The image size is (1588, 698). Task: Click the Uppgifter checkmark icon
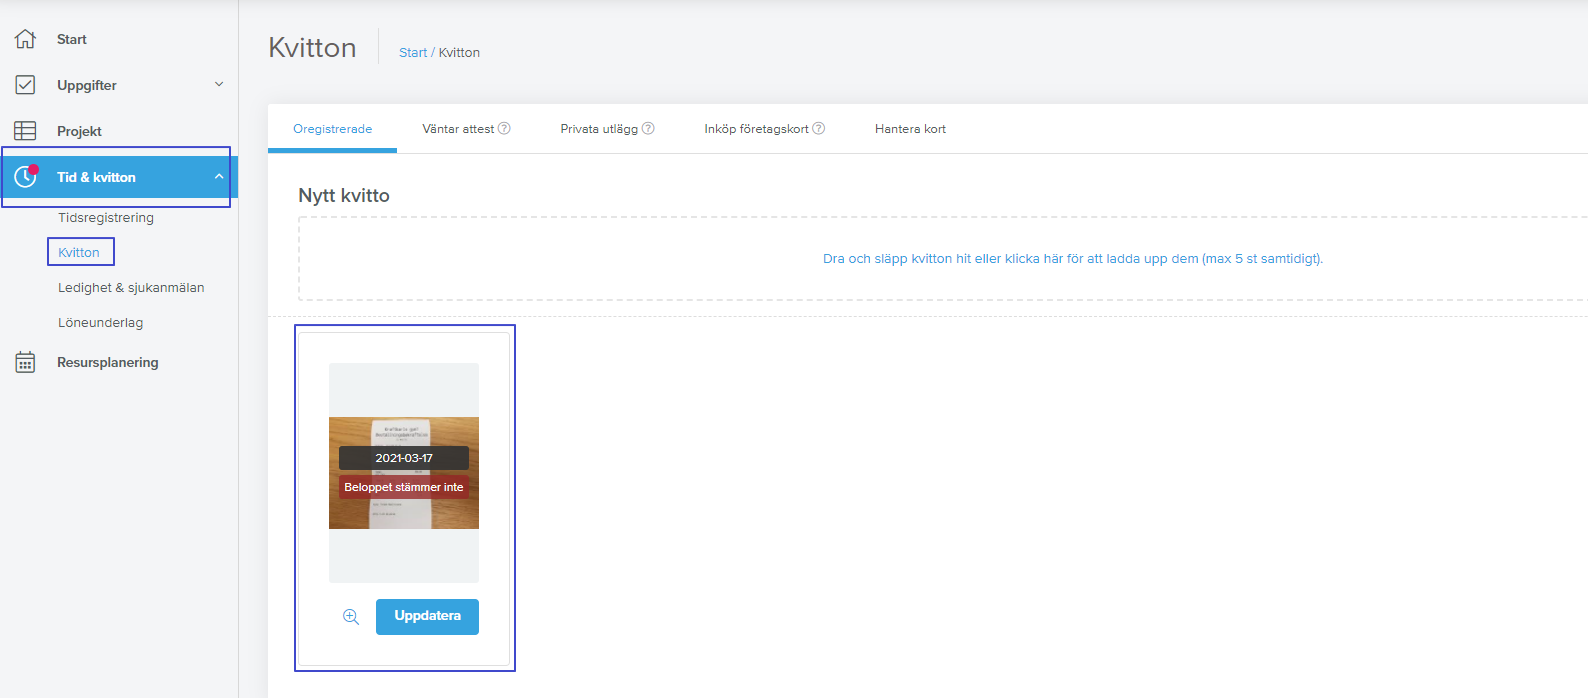[x=25, y=85]
